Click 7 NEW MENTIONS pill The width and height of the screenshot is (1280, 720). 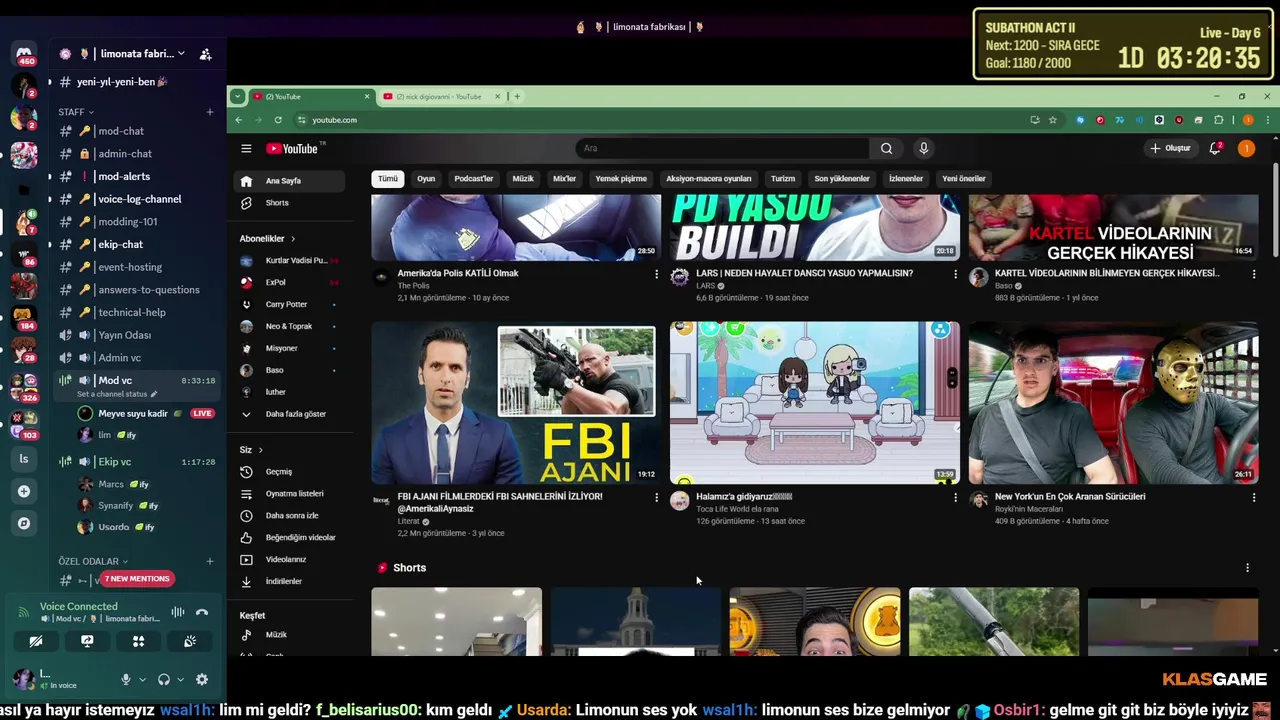click(x=137, y=578)
